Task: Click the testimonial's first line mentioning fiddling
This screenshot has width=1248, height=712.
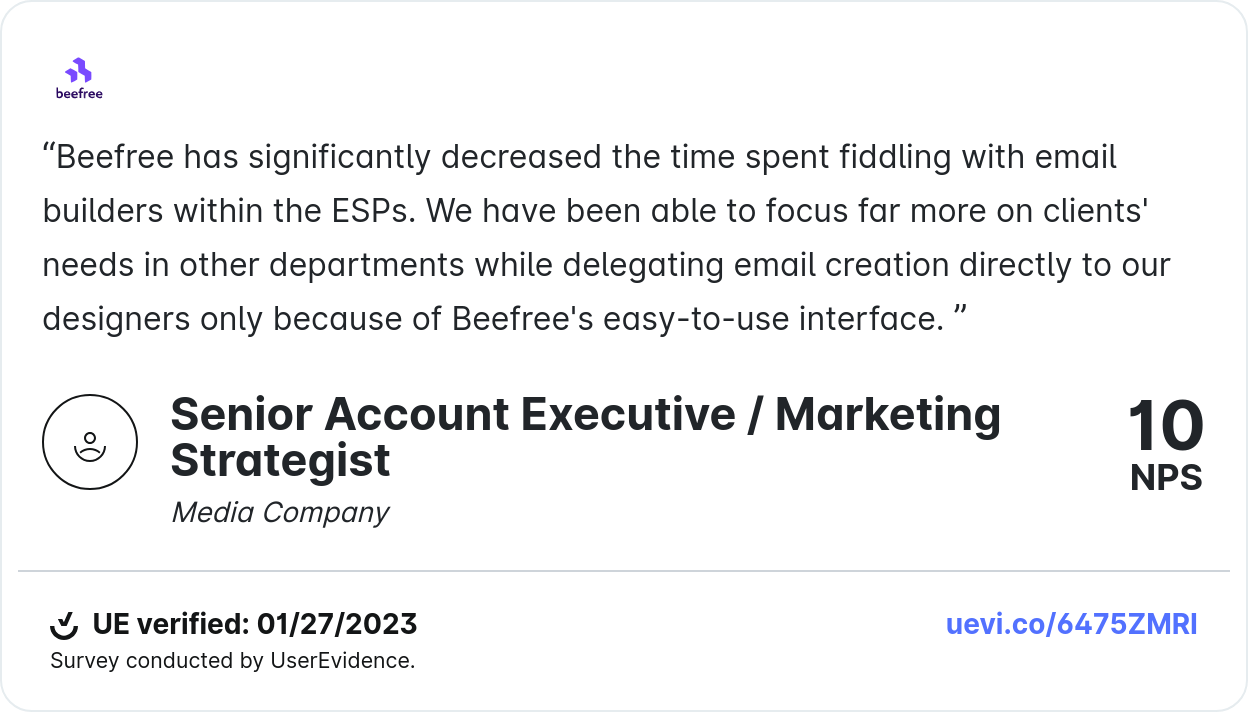Action: tap(580, 157)
